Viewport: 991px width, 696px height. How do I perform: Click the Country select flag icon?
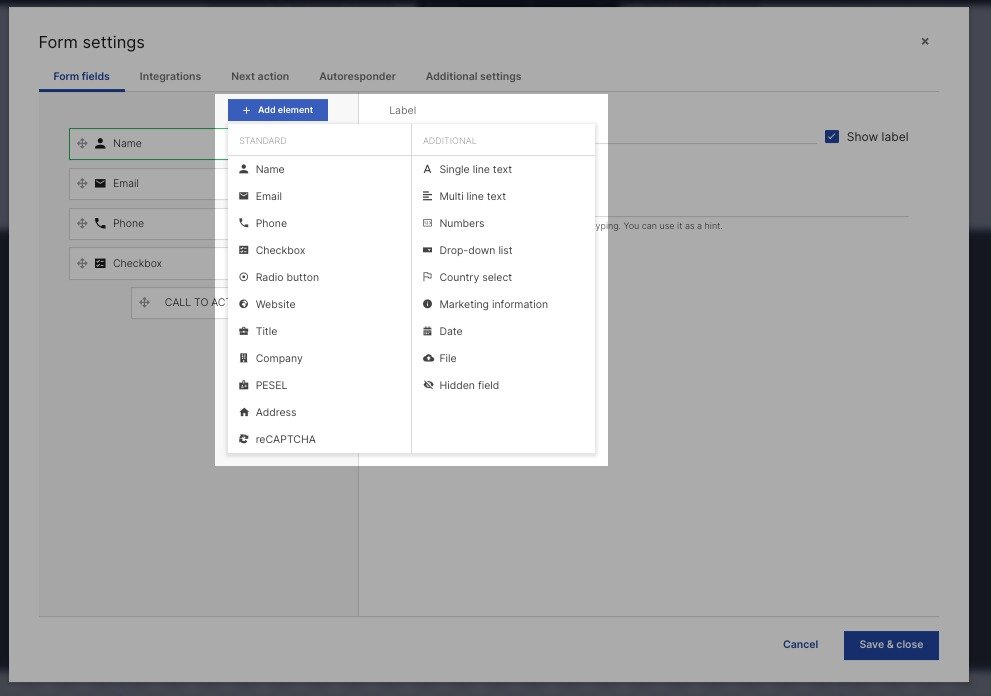[428, 277]
